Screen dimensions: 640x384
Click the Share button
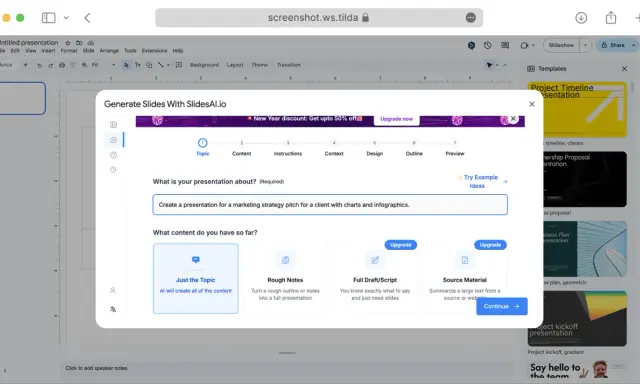coord(613,45)
